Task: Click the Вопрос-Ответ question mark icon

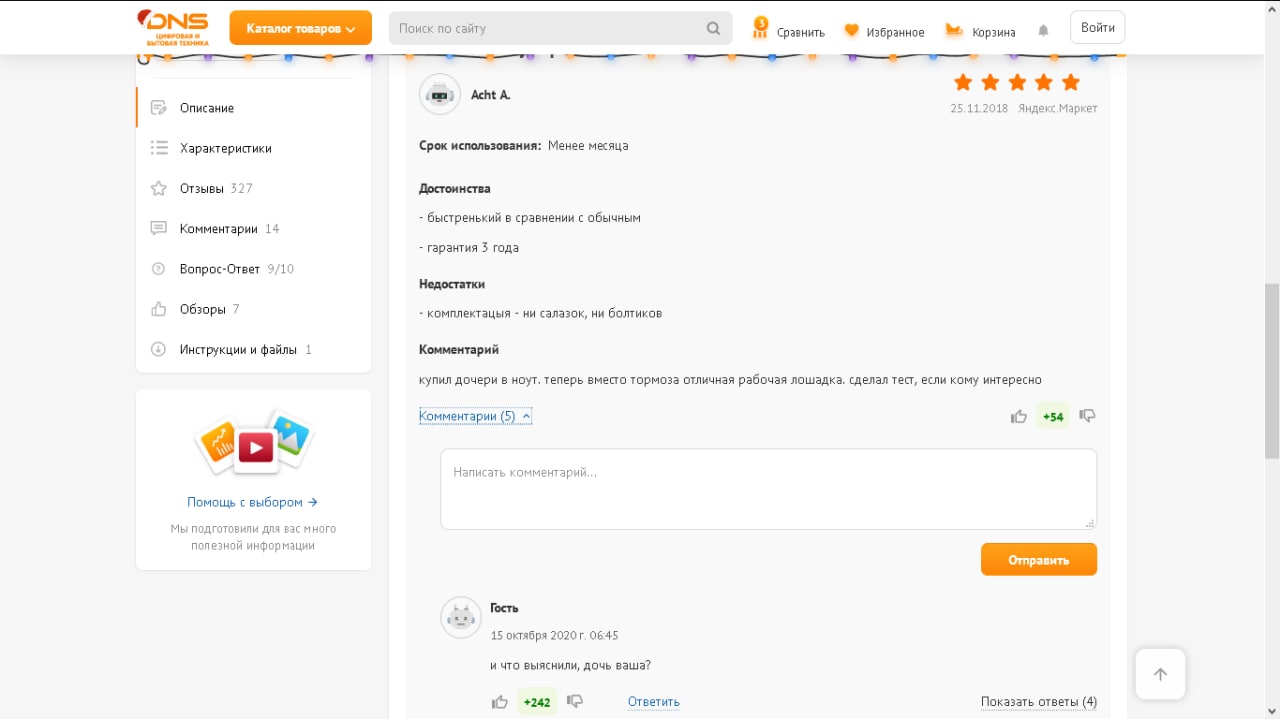Action: tap(158, 269)
